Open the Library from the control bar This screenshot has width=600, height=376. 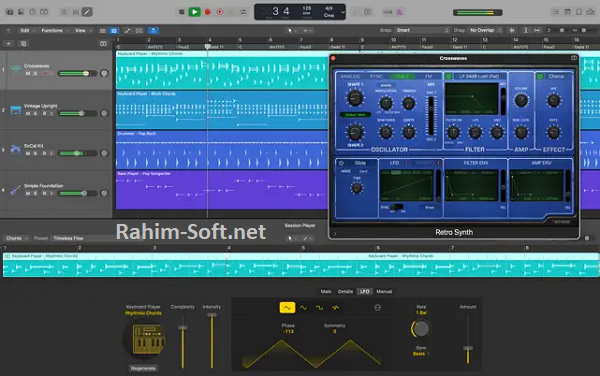point(10,12)
